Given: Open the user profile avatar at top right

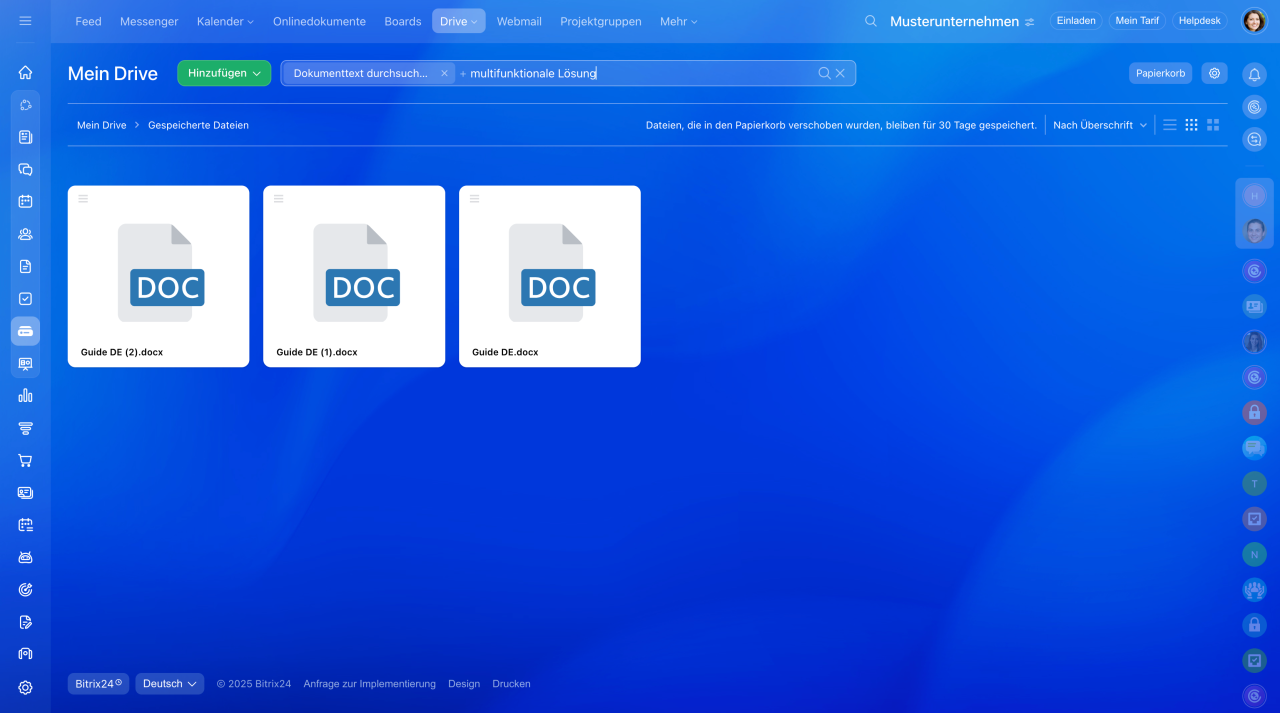Looking at the screenshot, I should pos(1254,21).
